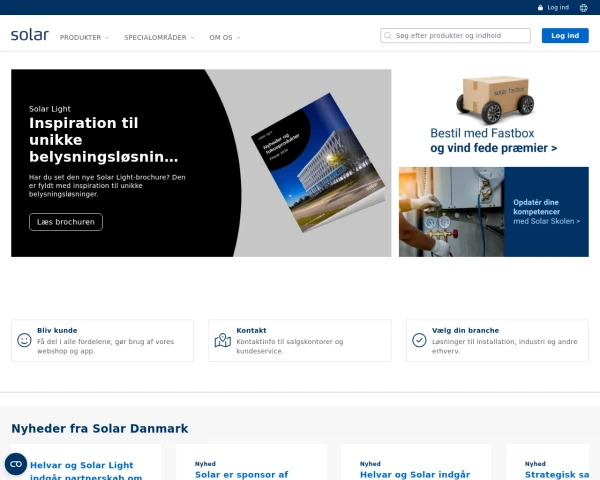Click the blue Log ind button
Viewport: 600px width, 480px height.
[x=565, y=36]
